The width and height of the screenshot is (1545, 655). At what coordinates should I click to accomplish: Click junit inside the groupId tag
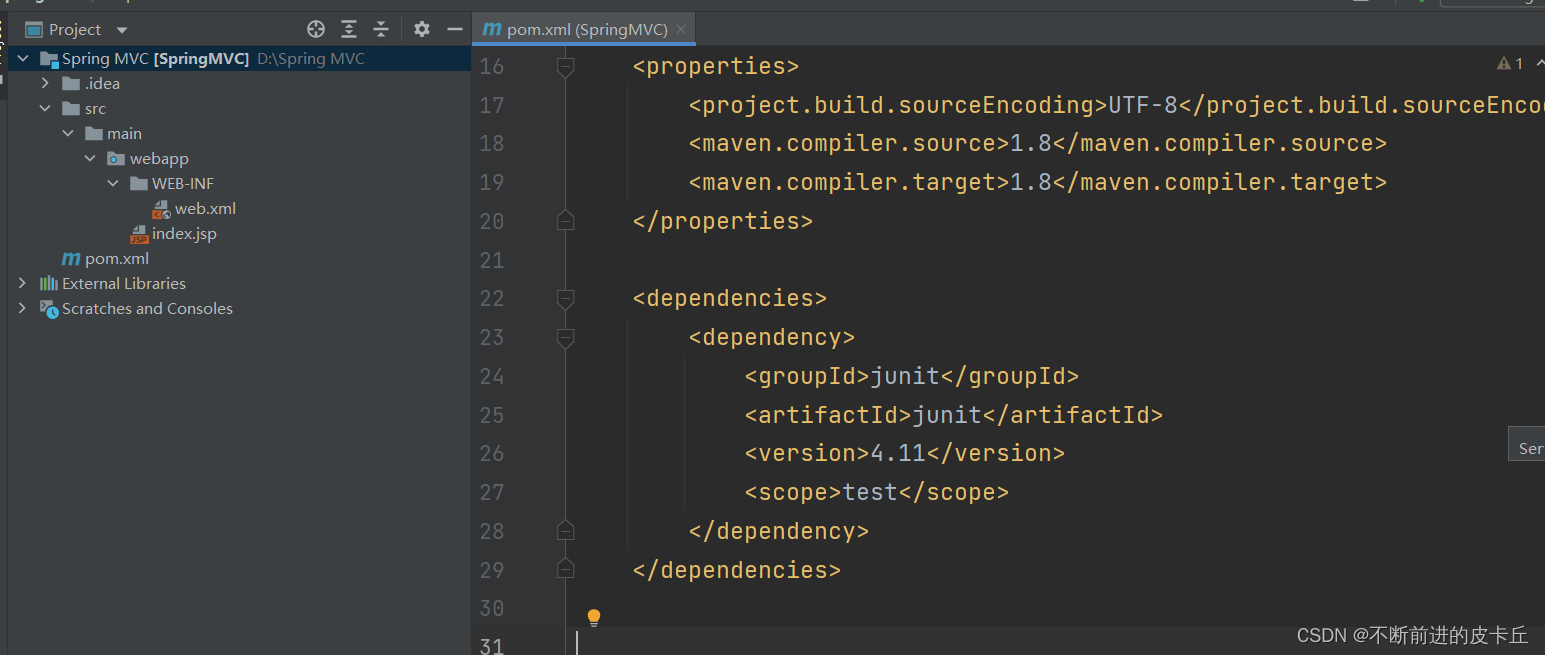tap(905, 376)
